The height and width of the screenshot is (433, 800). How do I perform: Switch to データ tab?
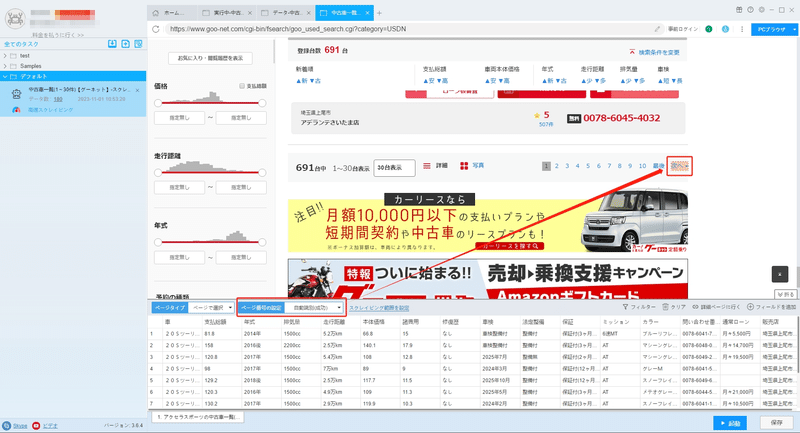coord(286,13)
